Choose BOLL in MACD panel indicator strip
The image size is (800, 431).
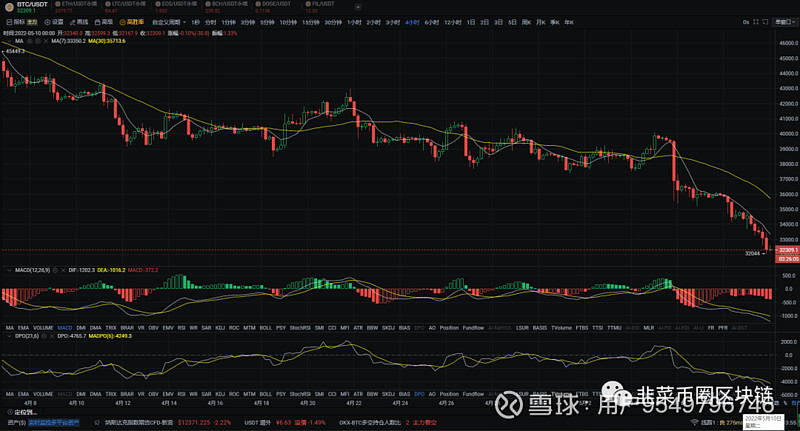pyautogui.click(x=265, y=328)
